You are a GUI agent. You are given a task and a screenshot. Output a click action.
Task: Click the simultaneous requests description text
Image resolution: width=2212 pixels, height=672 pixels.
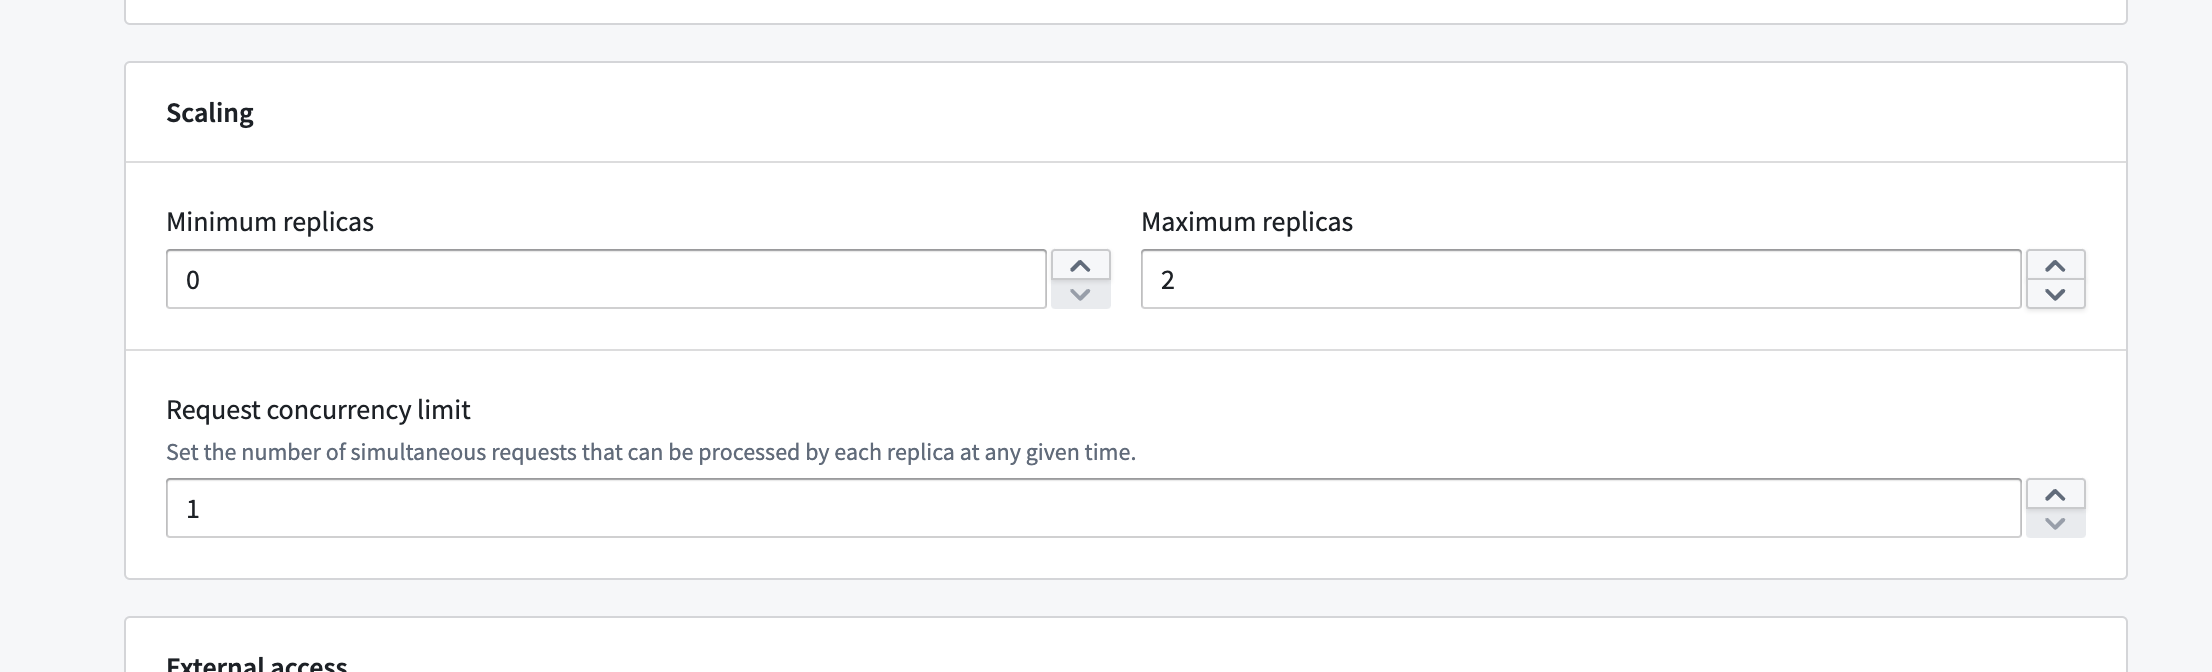(x=651, y=452)
